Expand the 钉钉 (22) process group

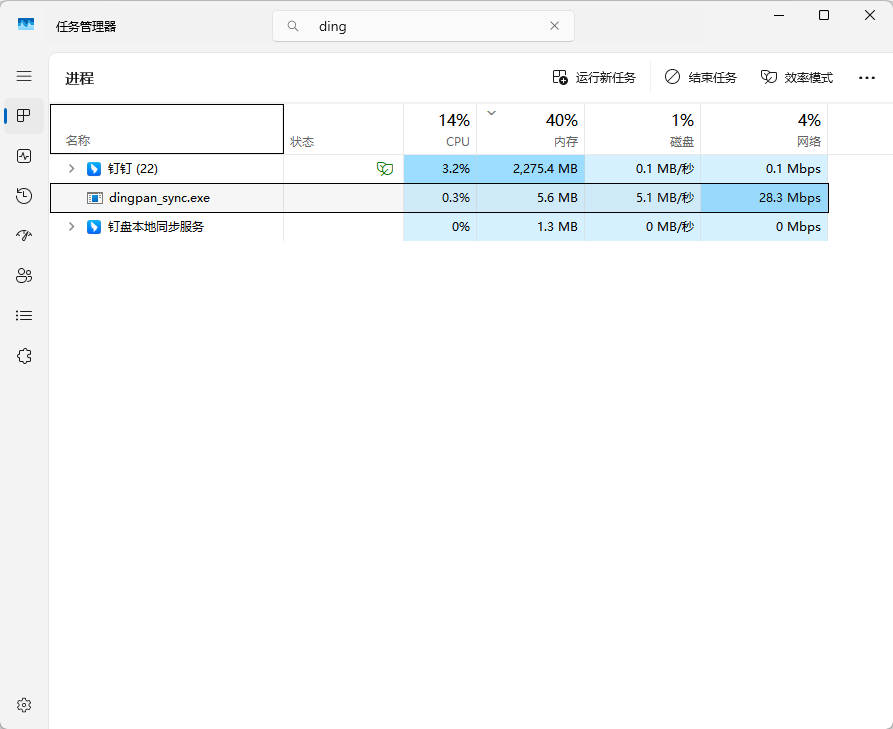click(72, 169)
